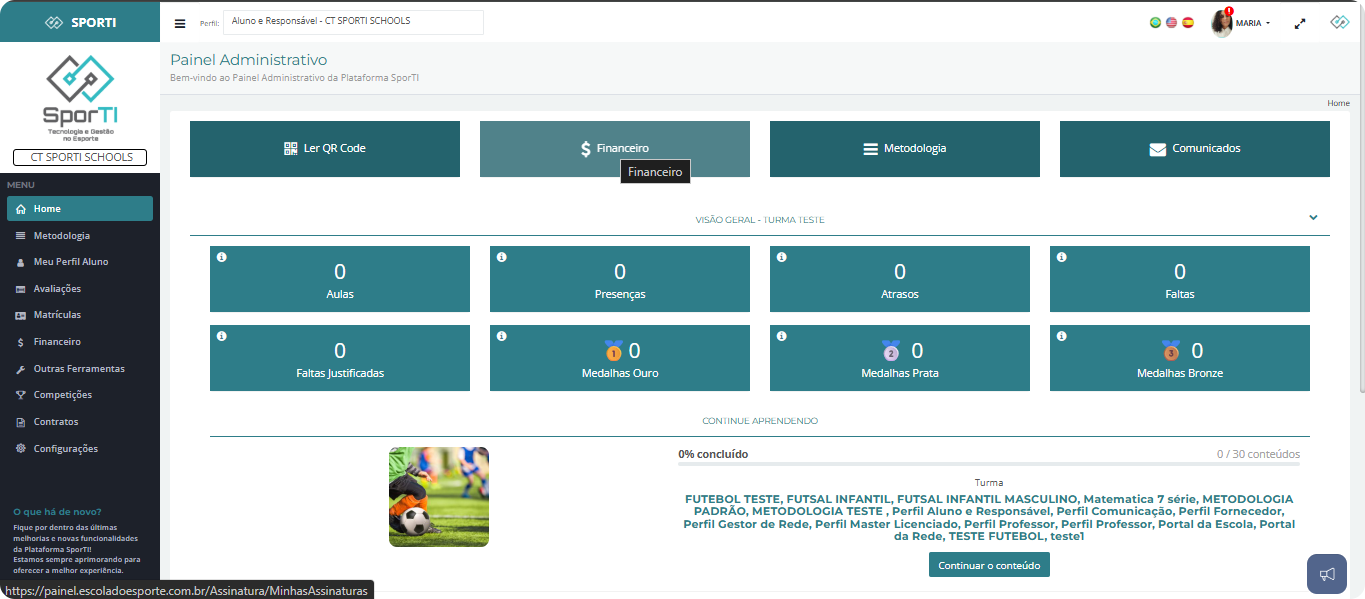Open Configurações from the sidebar menu
Screen dimensions: 1365x599
click(65, 449)
